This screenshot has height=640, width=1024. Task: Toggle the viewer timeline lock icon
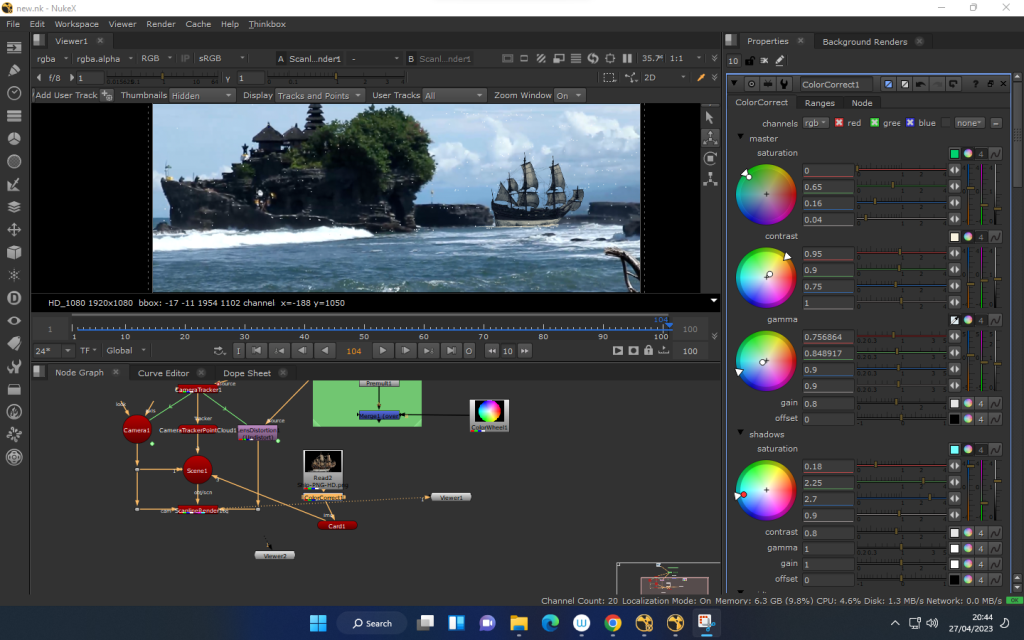click(x=648, y=351)
